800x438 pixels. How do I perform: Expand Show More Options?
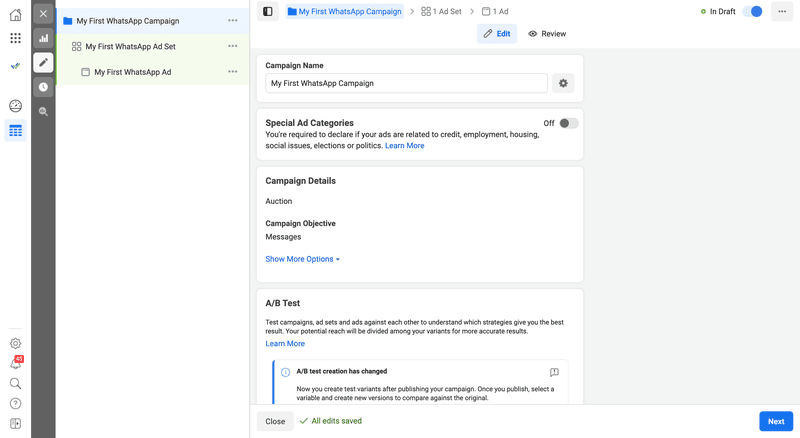303,259
